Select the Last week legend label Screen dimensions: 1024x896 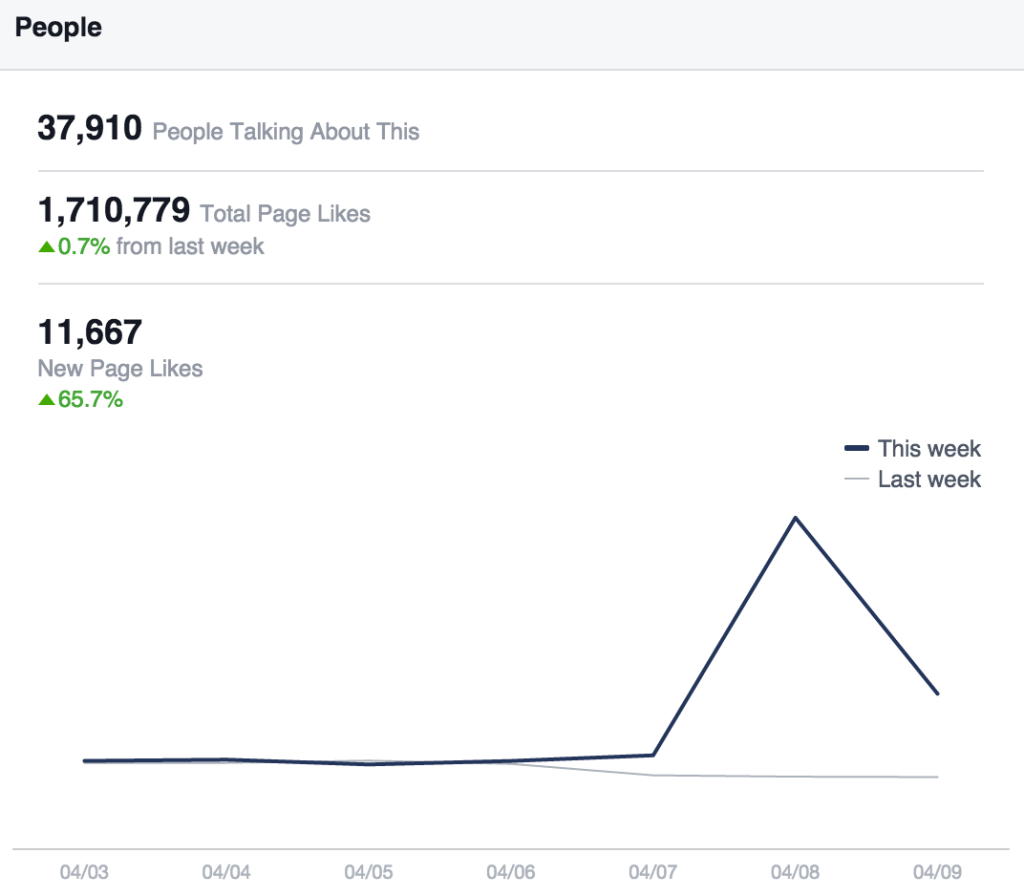[x=929, y=480]
